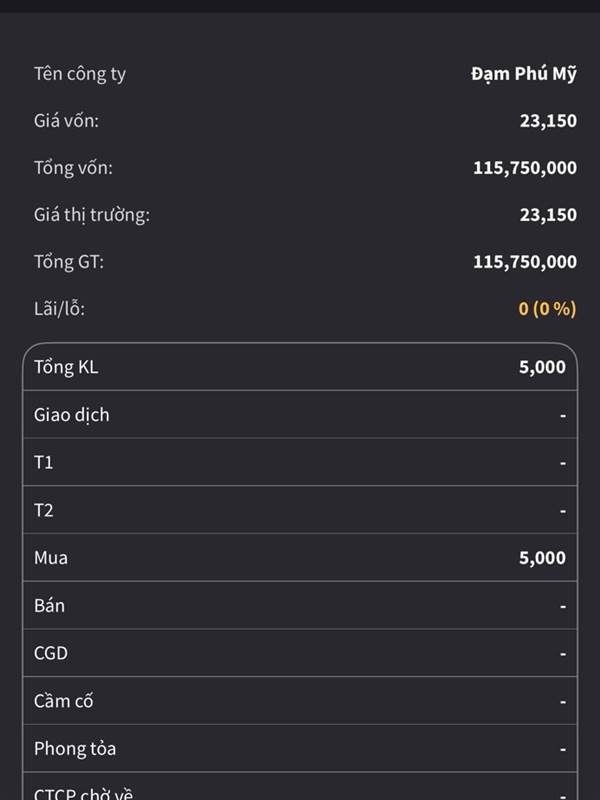
Task: Tap the Tổng vốn amount 115,750,000
Action: 525,168
